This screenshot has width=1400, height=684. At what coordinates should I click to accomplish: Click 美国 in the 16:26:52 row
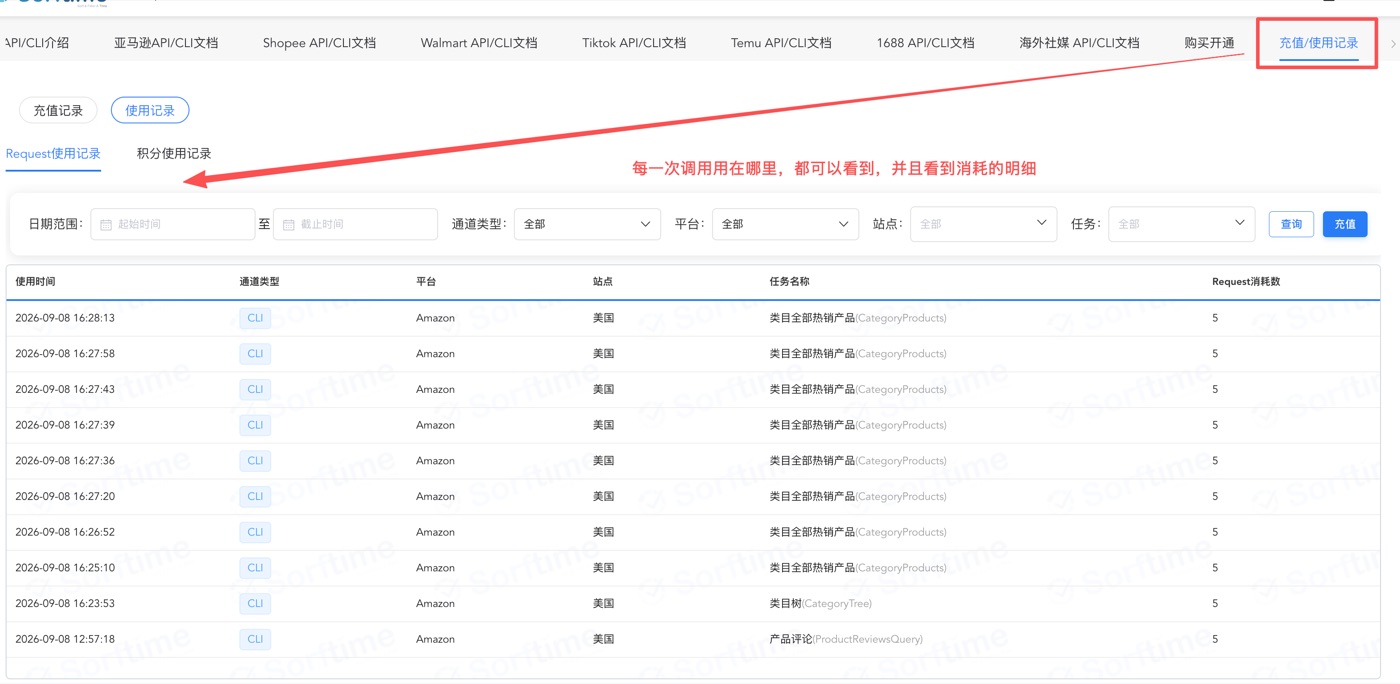(603, 532)
